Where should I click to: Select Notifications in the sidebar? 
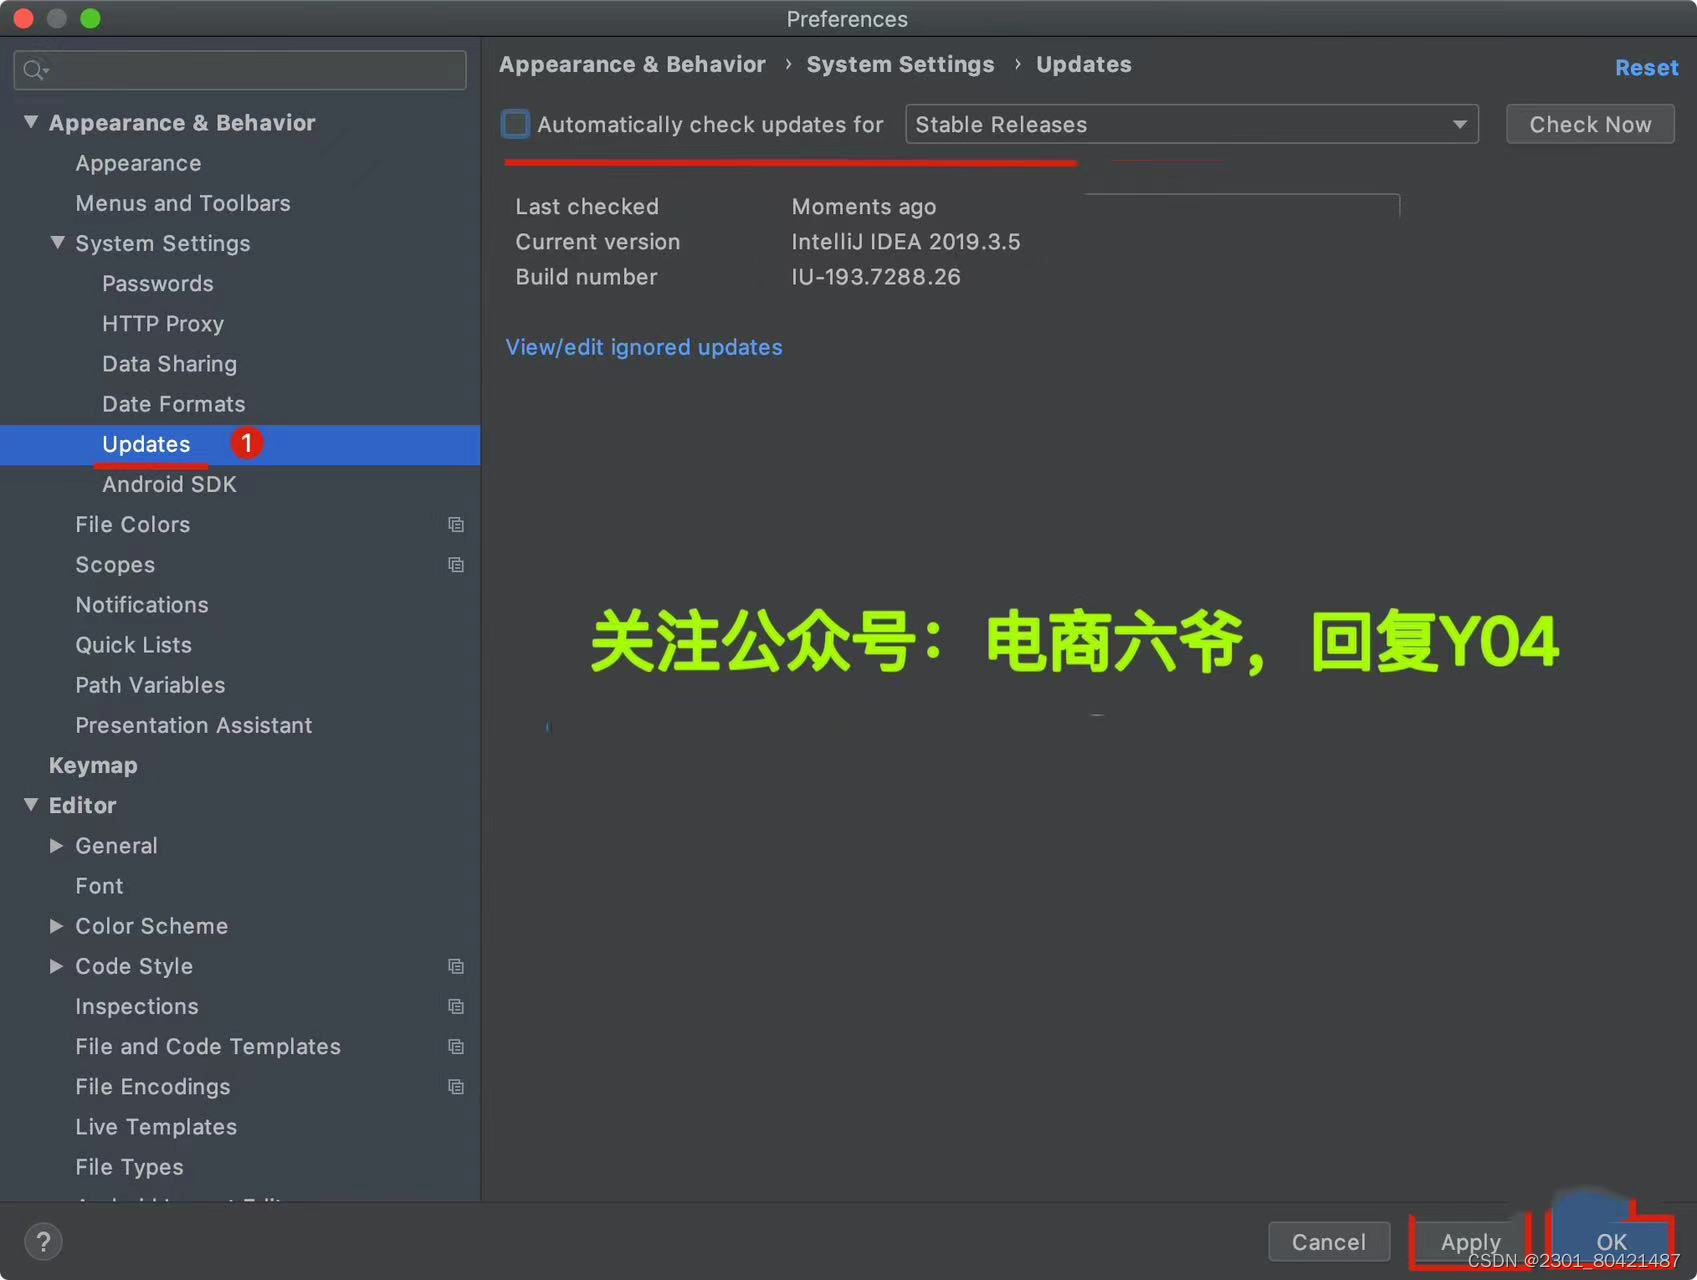point(141,604)
